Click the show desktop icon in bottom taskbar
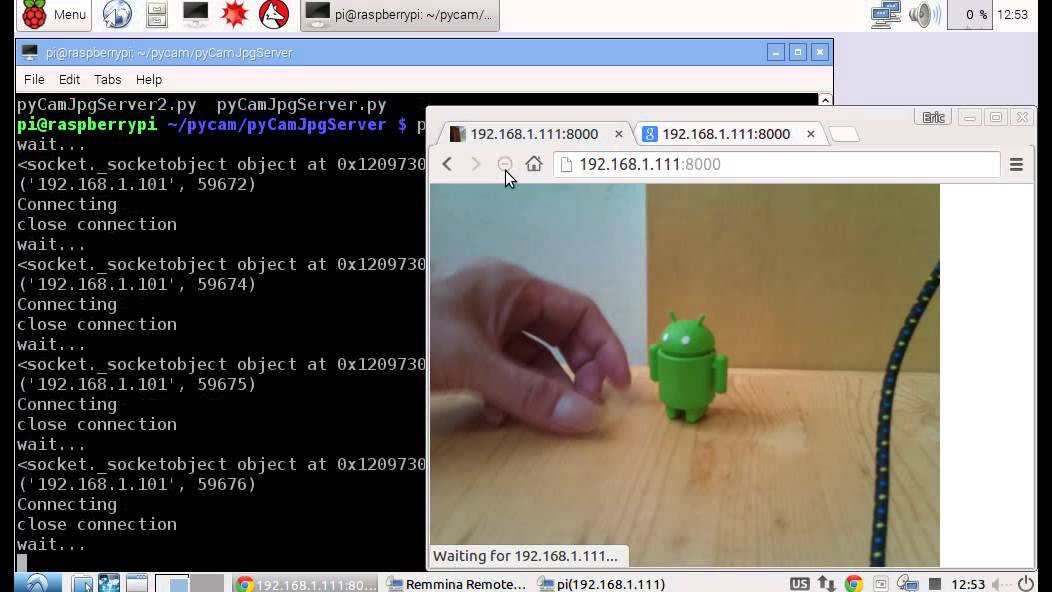Screen dimensions: 1052x592 pyautogui.click(x=83, y=583)
